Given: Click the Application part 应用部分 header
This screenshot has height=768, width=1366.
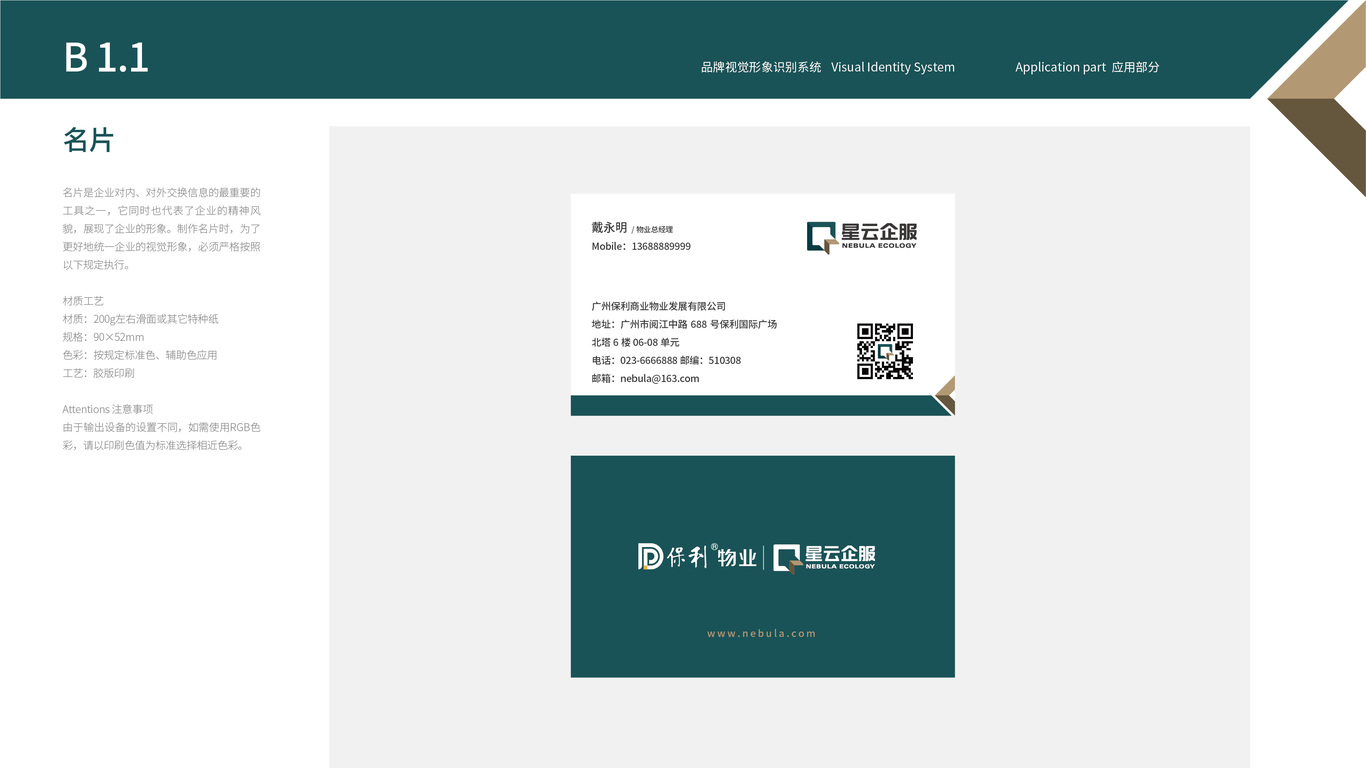Looking at the screenshot, I should 1087,67.
